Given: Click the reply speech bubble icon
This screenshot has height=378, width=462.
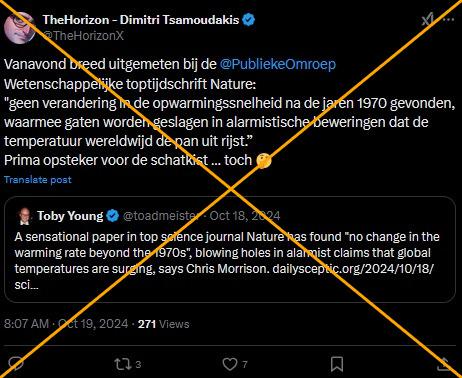Looking at the screenshot, I should [x=16, y=364].
